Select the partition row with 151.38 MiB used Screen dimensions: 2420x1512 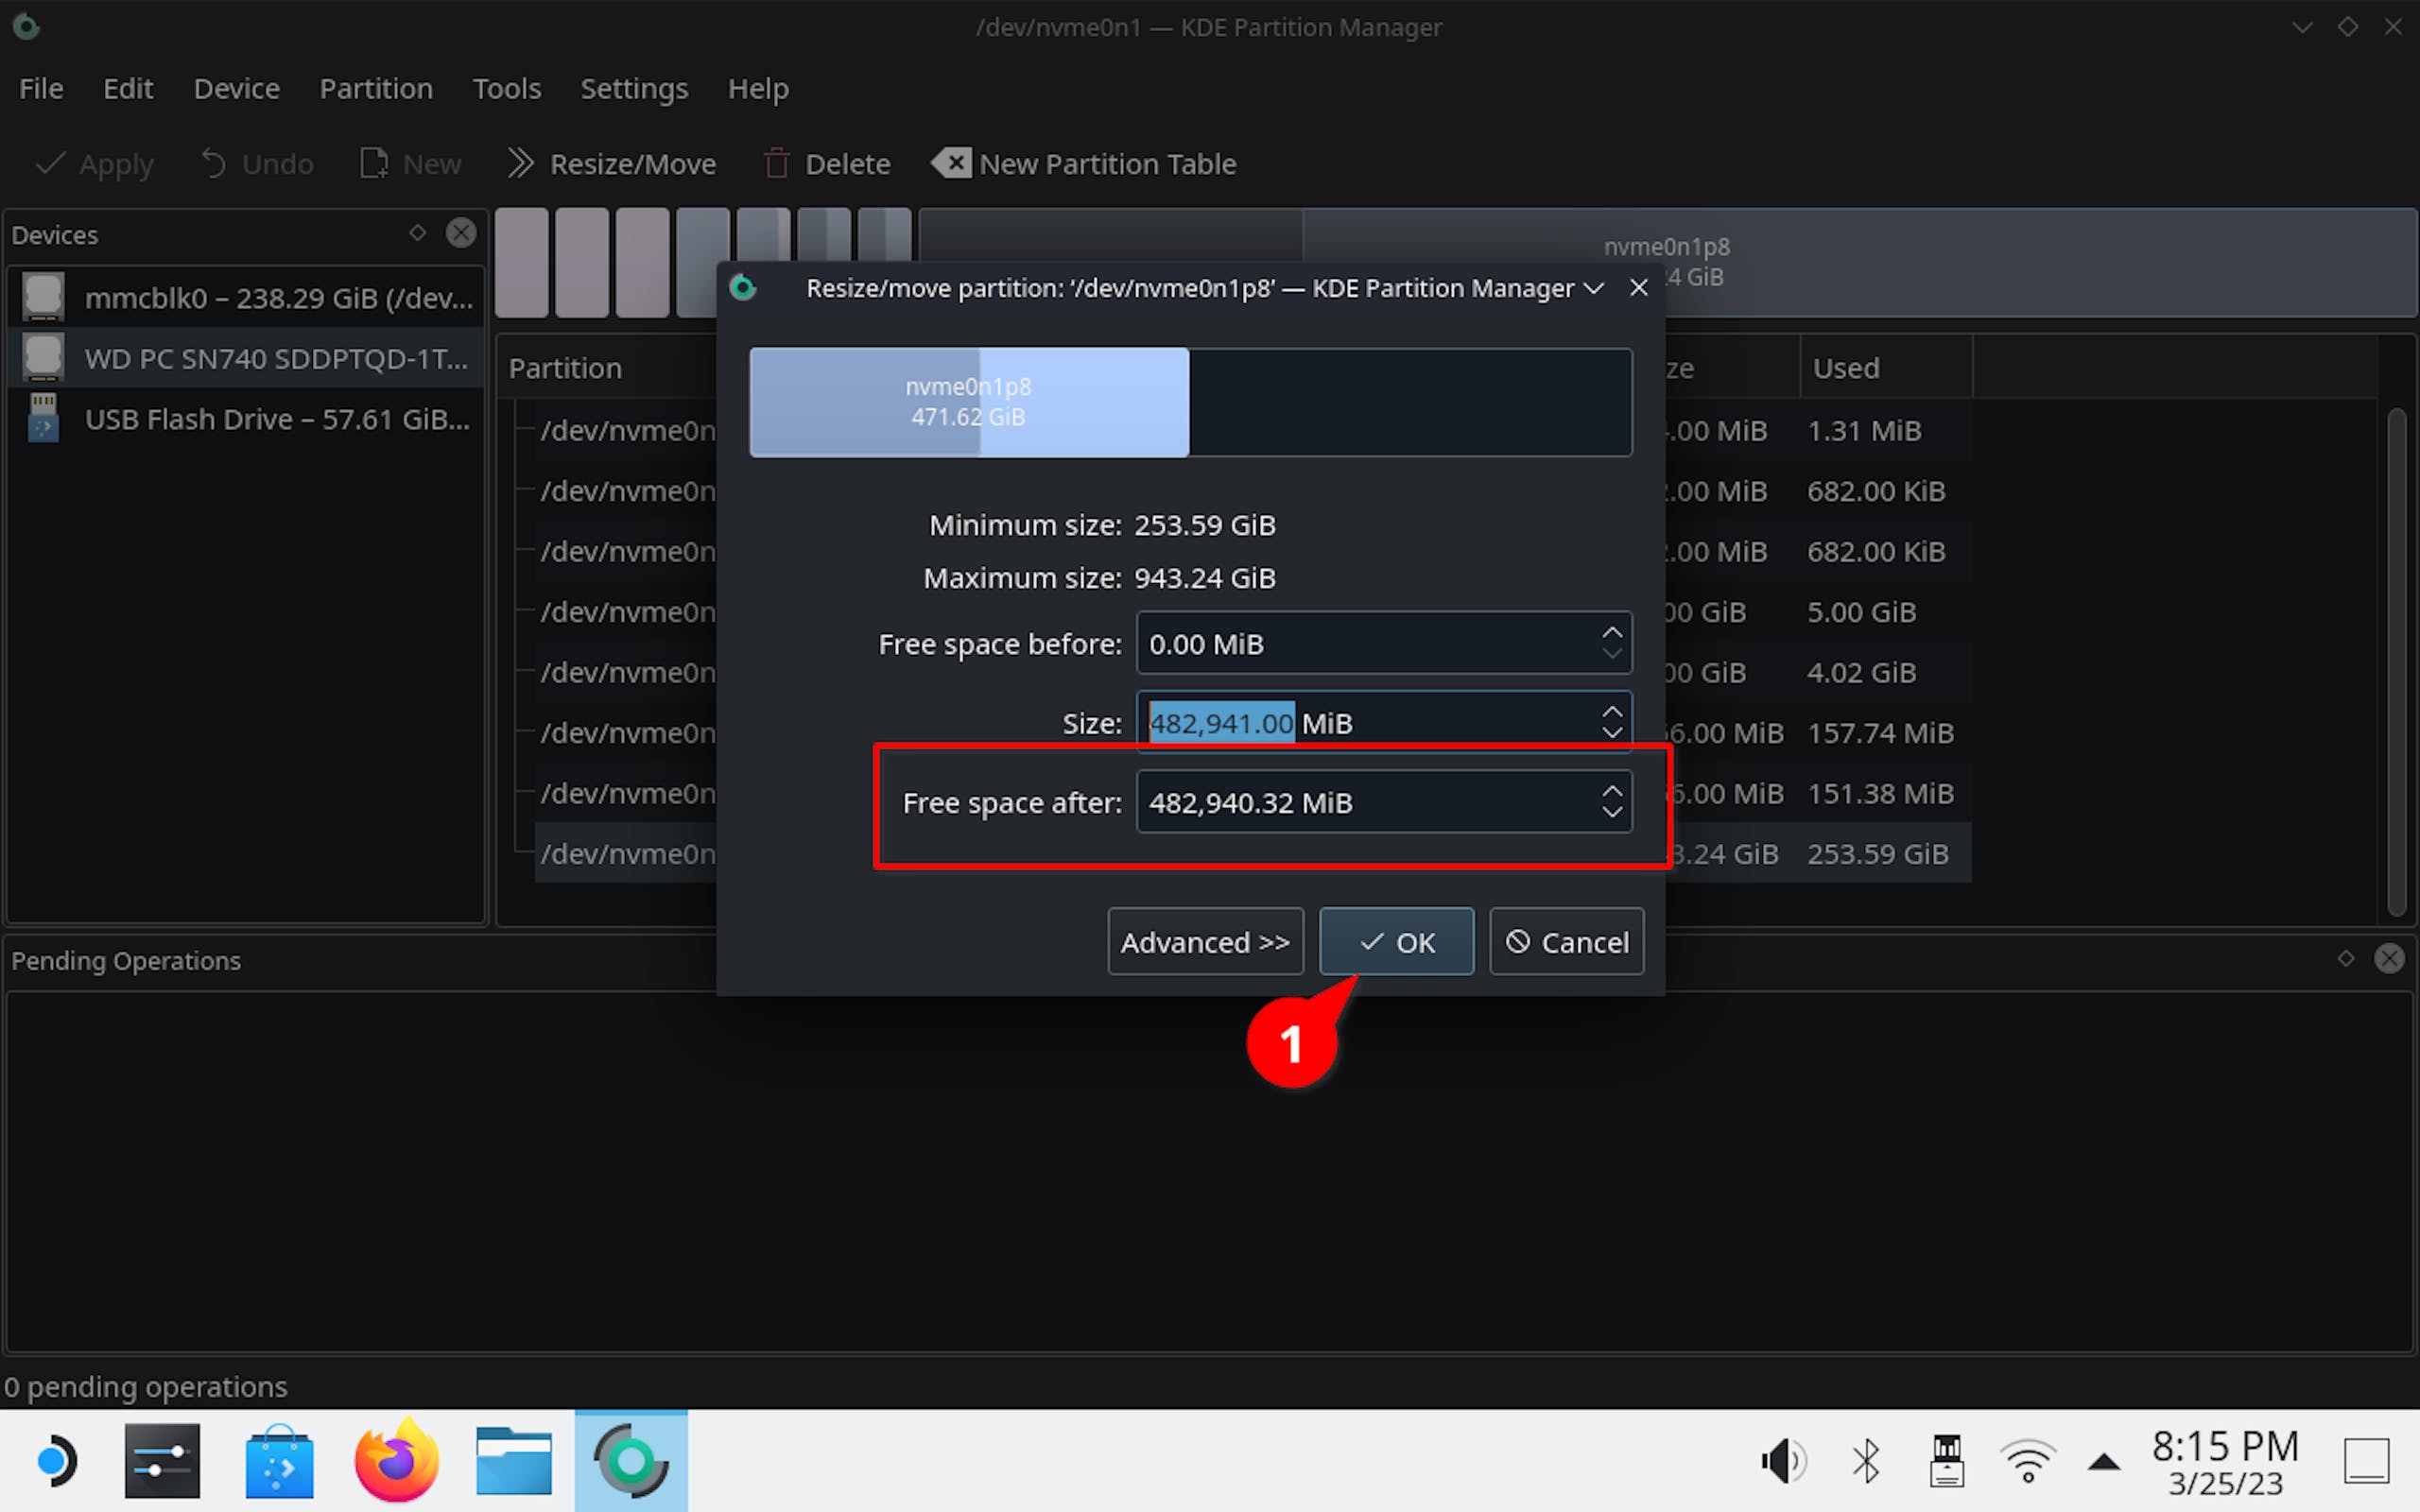[1253, 793]
